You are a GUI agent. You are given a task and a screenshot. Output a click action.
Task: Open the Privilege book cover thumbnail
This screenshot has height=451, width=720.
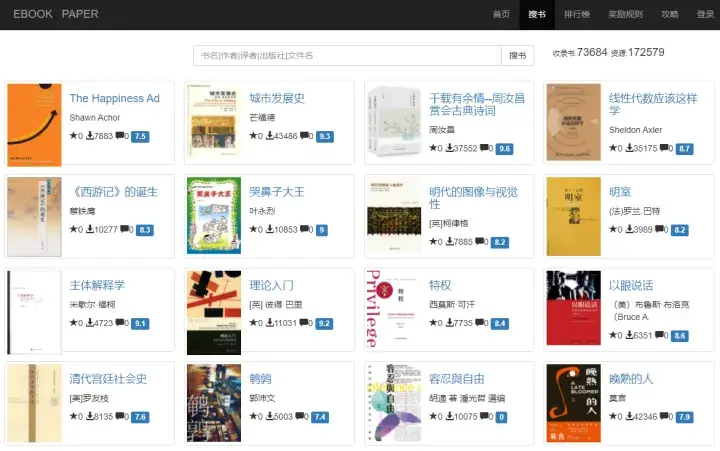[x=394, y=310]
